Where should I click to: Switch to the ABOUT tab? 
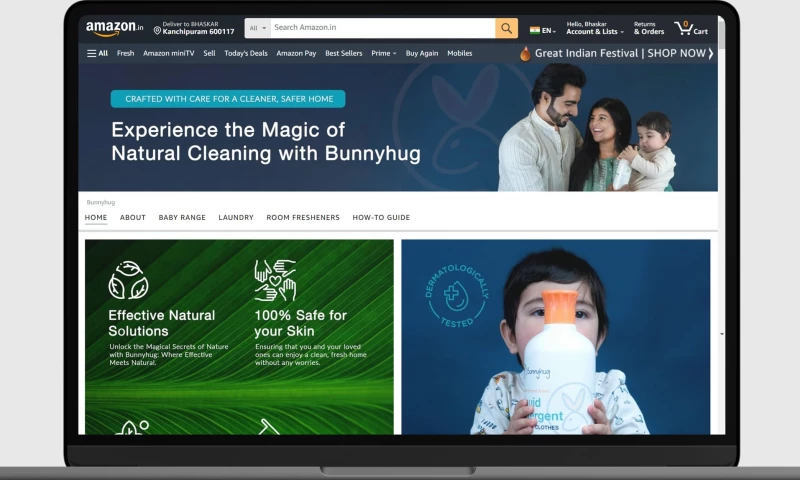click(x=133, y=217)
